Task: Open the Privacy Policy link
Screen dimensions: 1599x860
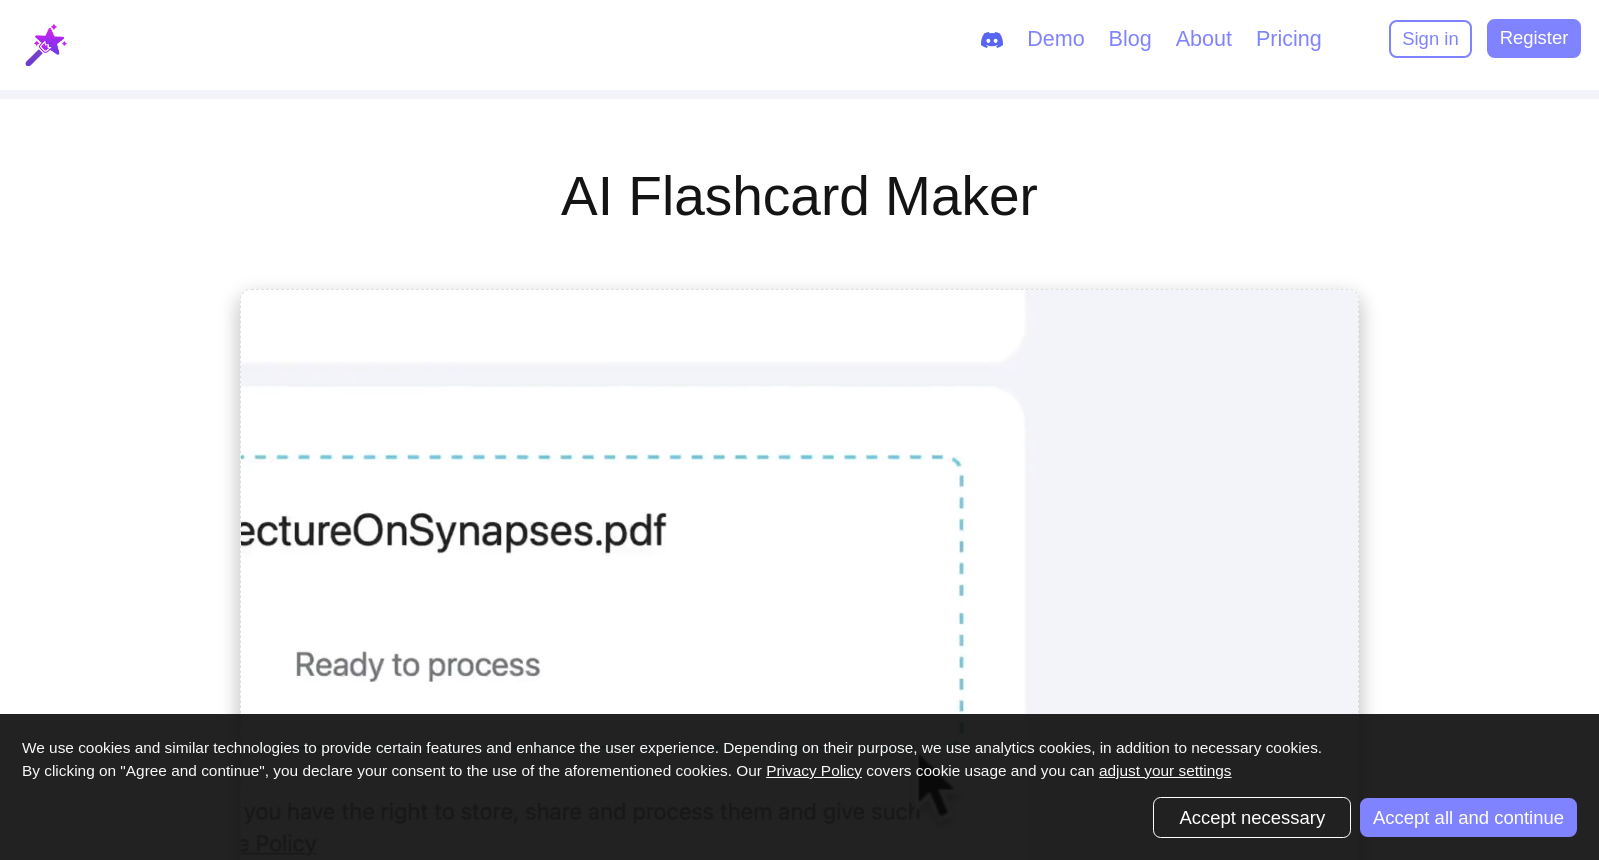Action: 813,770
